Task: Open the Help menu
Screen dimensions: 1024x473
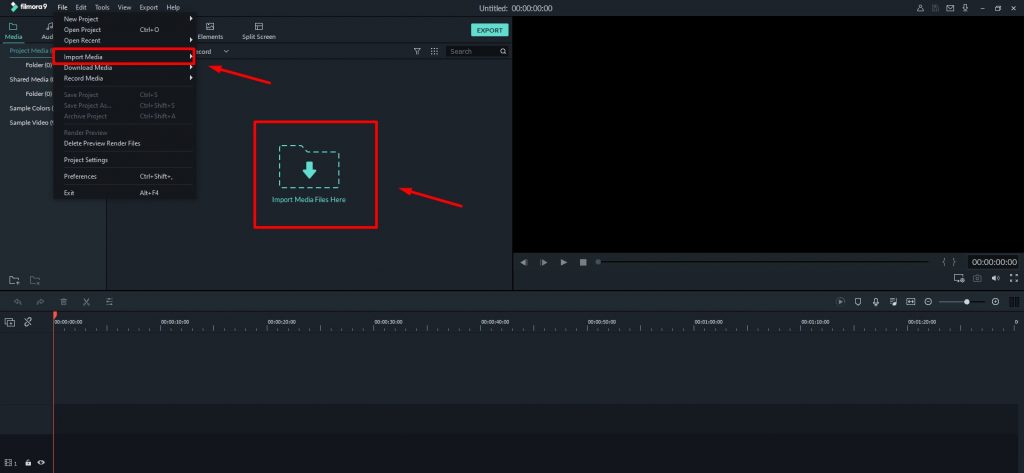Action: pos(173,7)
